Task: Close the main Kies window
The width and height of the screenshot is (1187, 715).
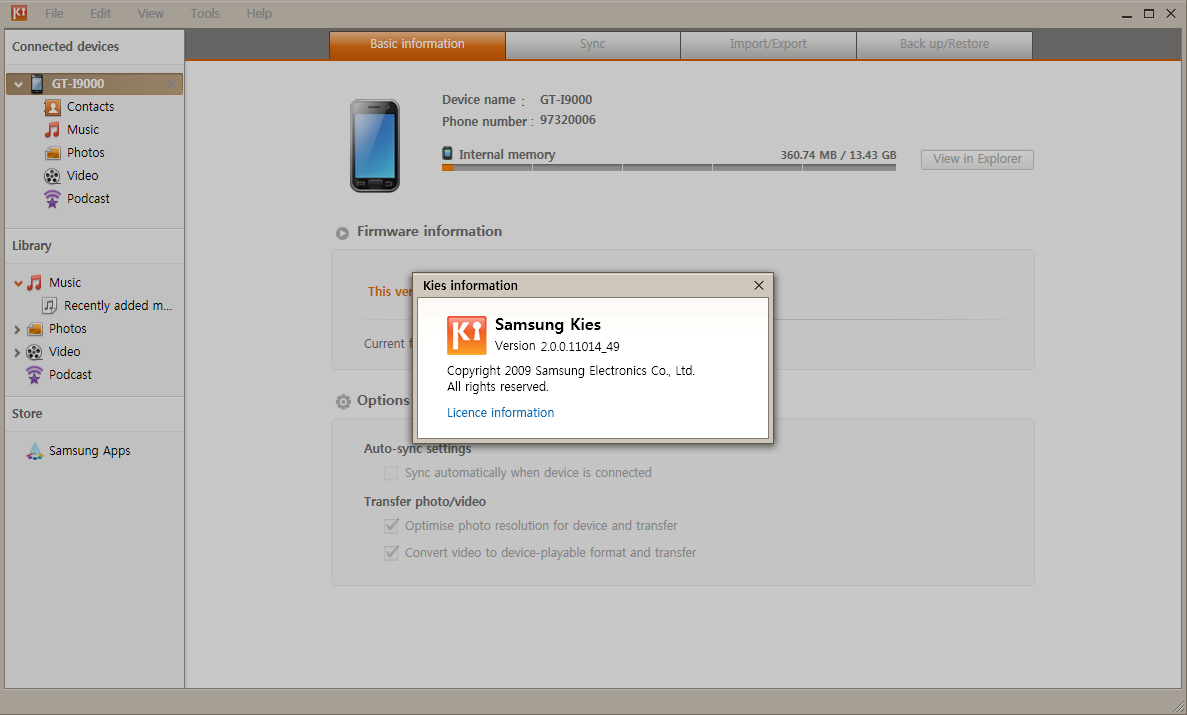Action: (1170, 14)
